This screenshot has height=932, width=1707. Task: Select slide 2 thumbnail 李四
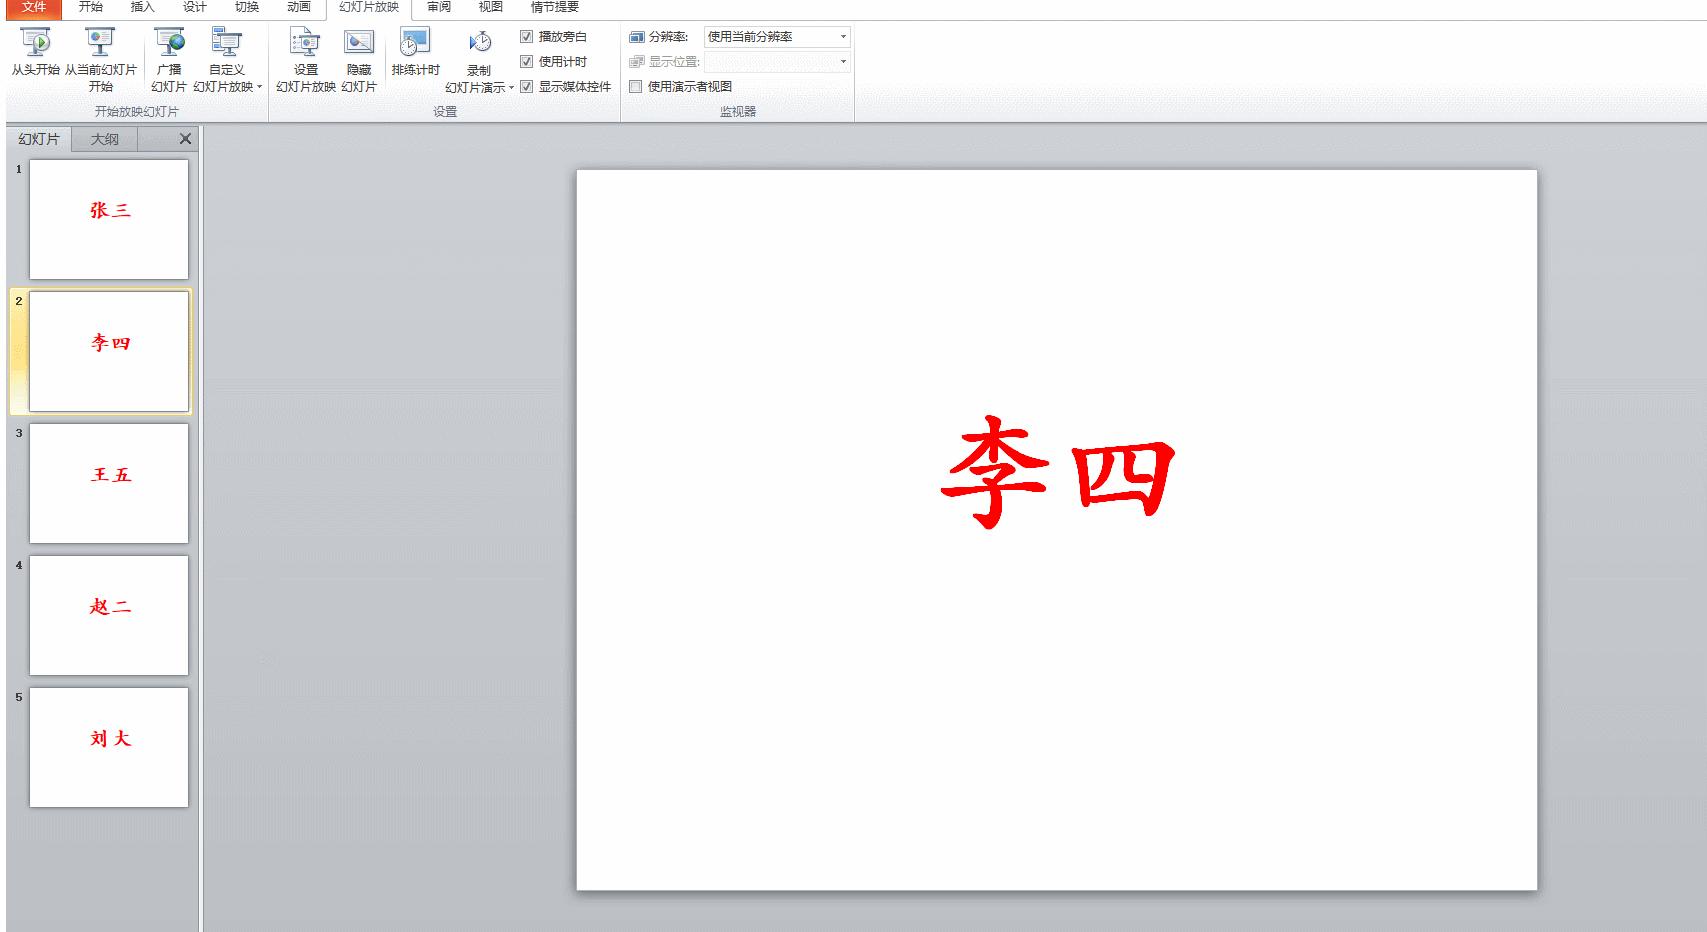pos(109,352)
